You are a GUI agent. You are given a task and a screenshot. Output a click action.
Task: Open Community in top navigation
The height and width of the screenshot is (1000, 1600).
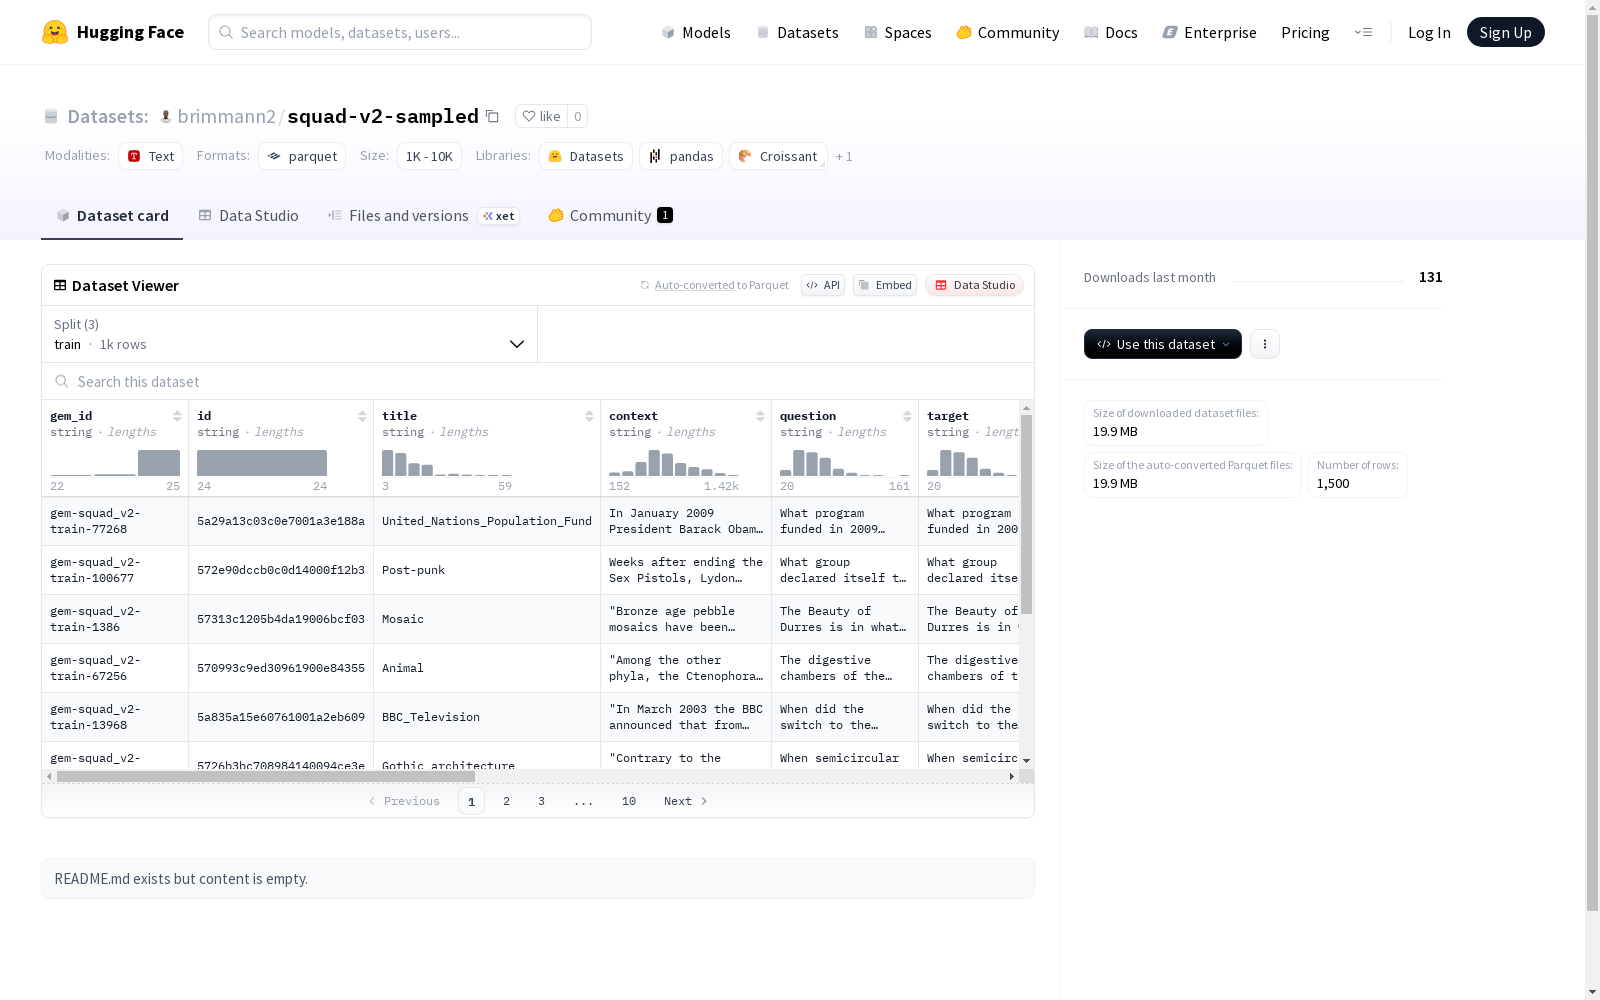tap(1008, 32)
